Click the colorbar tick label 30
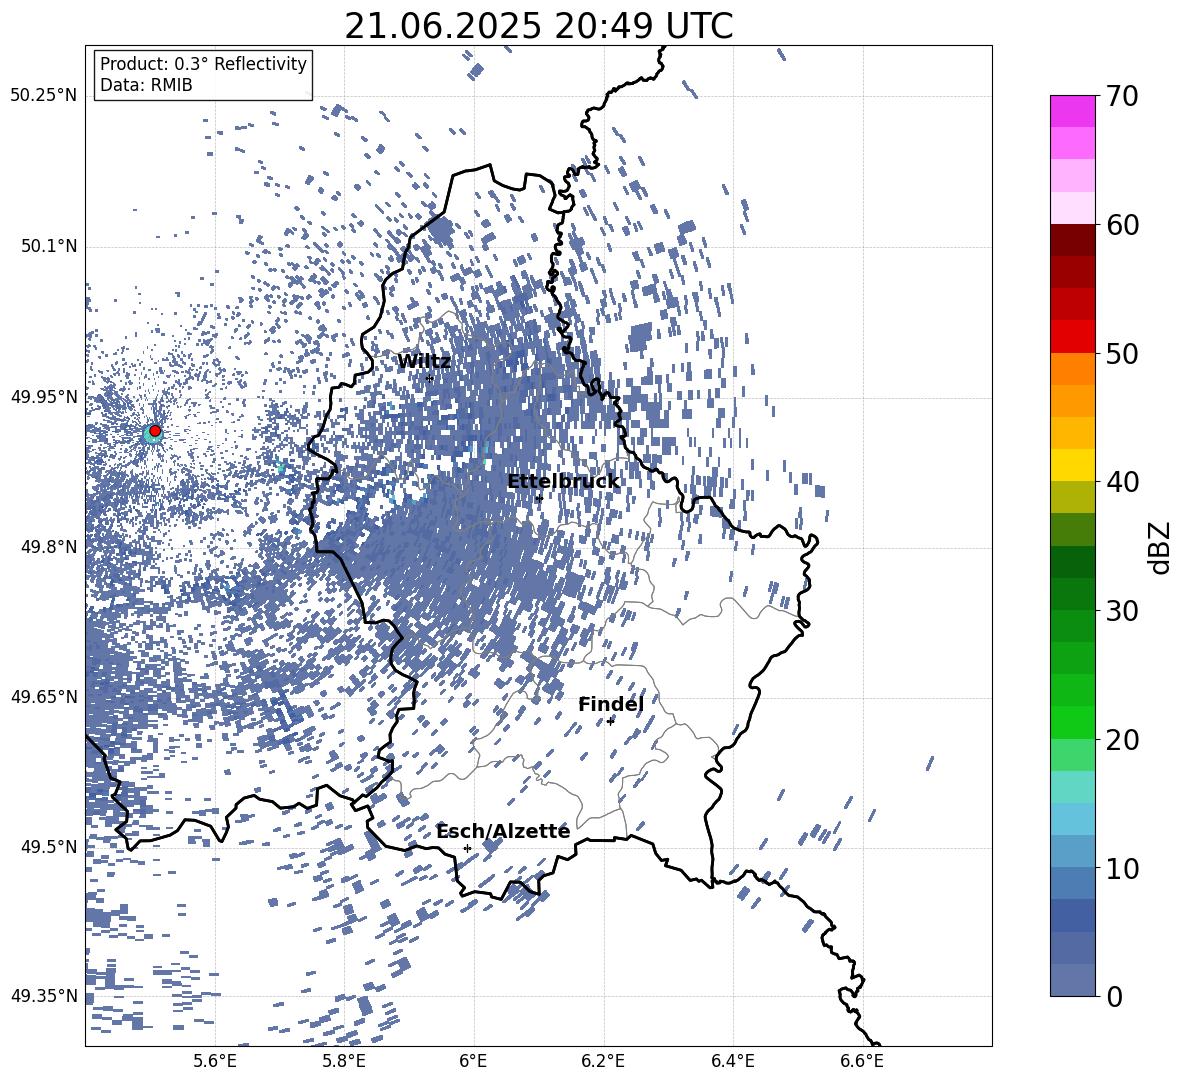 point(1122,611)
